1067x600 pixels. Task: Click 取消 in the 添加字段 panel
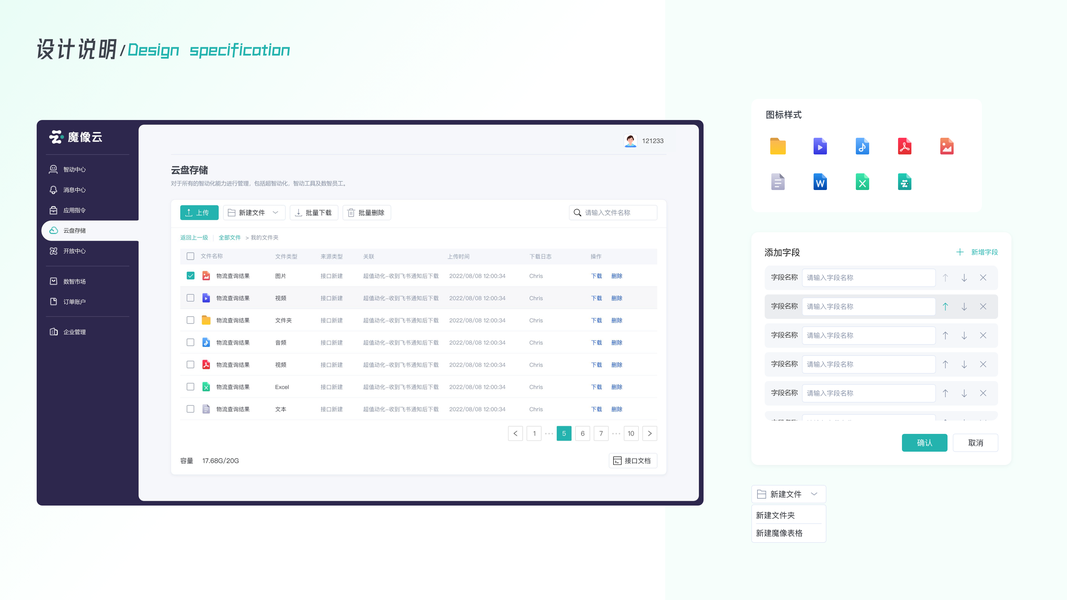click(975, 443)
